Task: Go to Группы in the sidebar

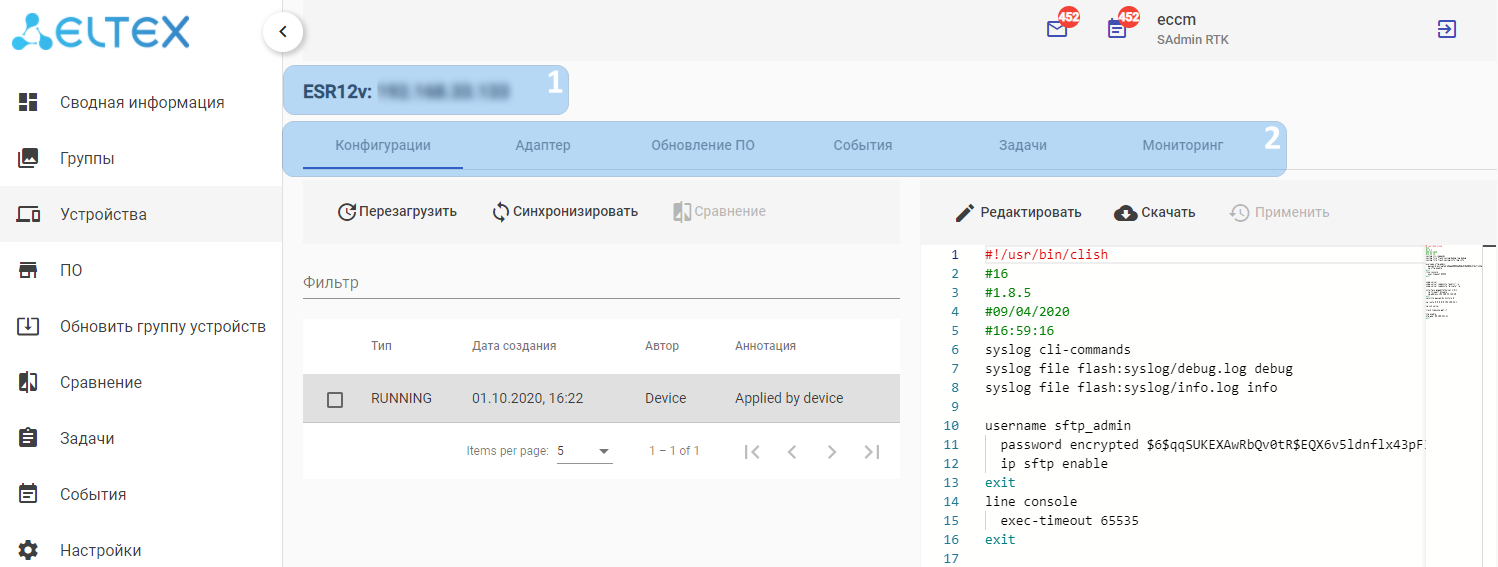Action: tap(87, 158)
